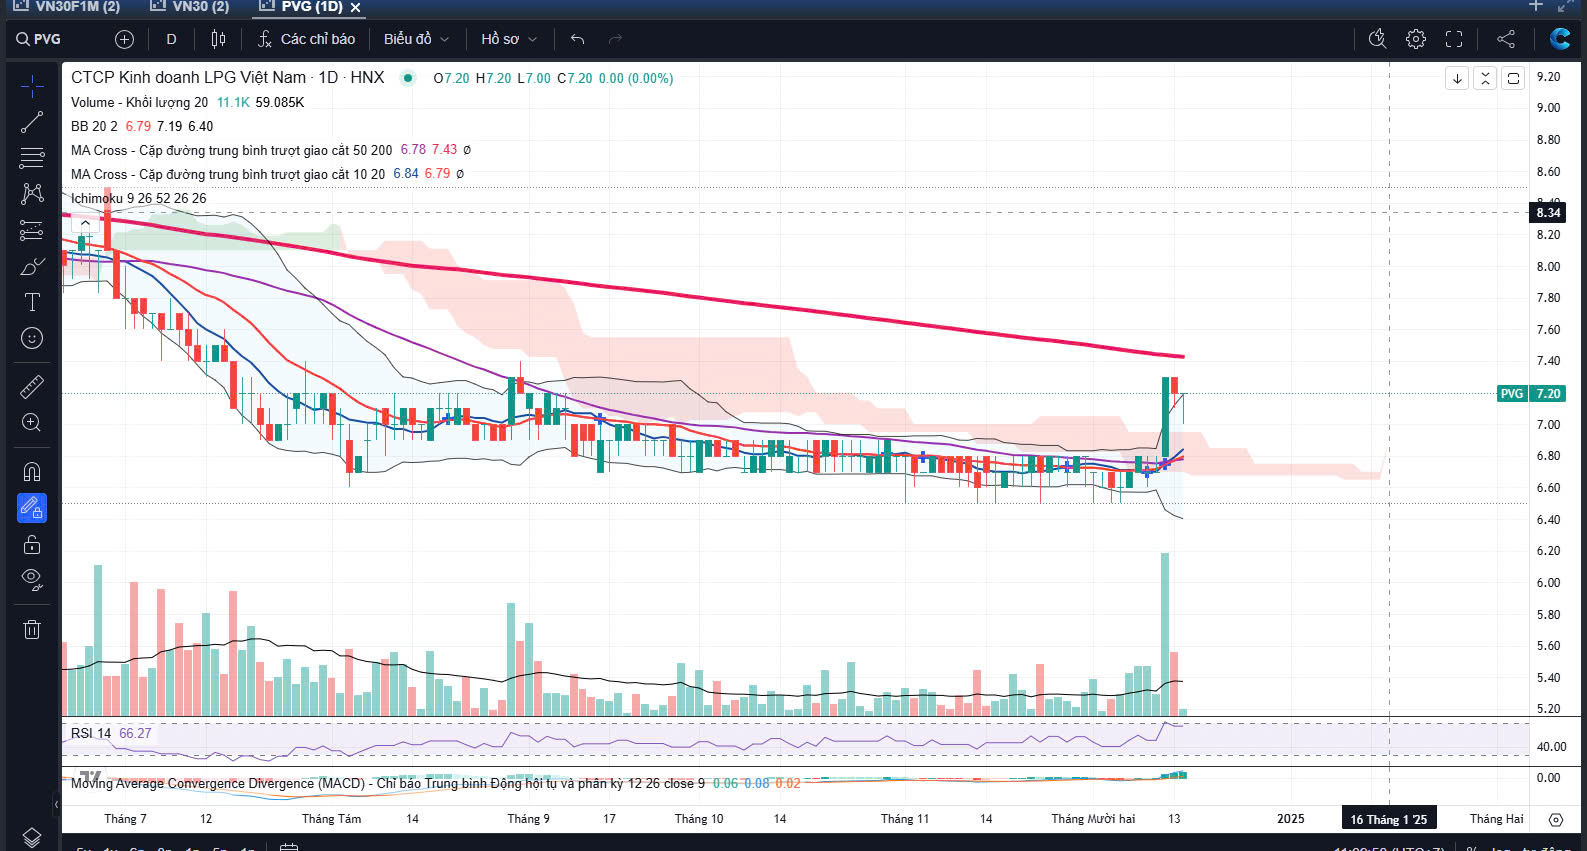Switch to the VN30F1M (2) tab
This screenshot has height=851, width=1587.
pyautogui.click(x=68, y=7)
